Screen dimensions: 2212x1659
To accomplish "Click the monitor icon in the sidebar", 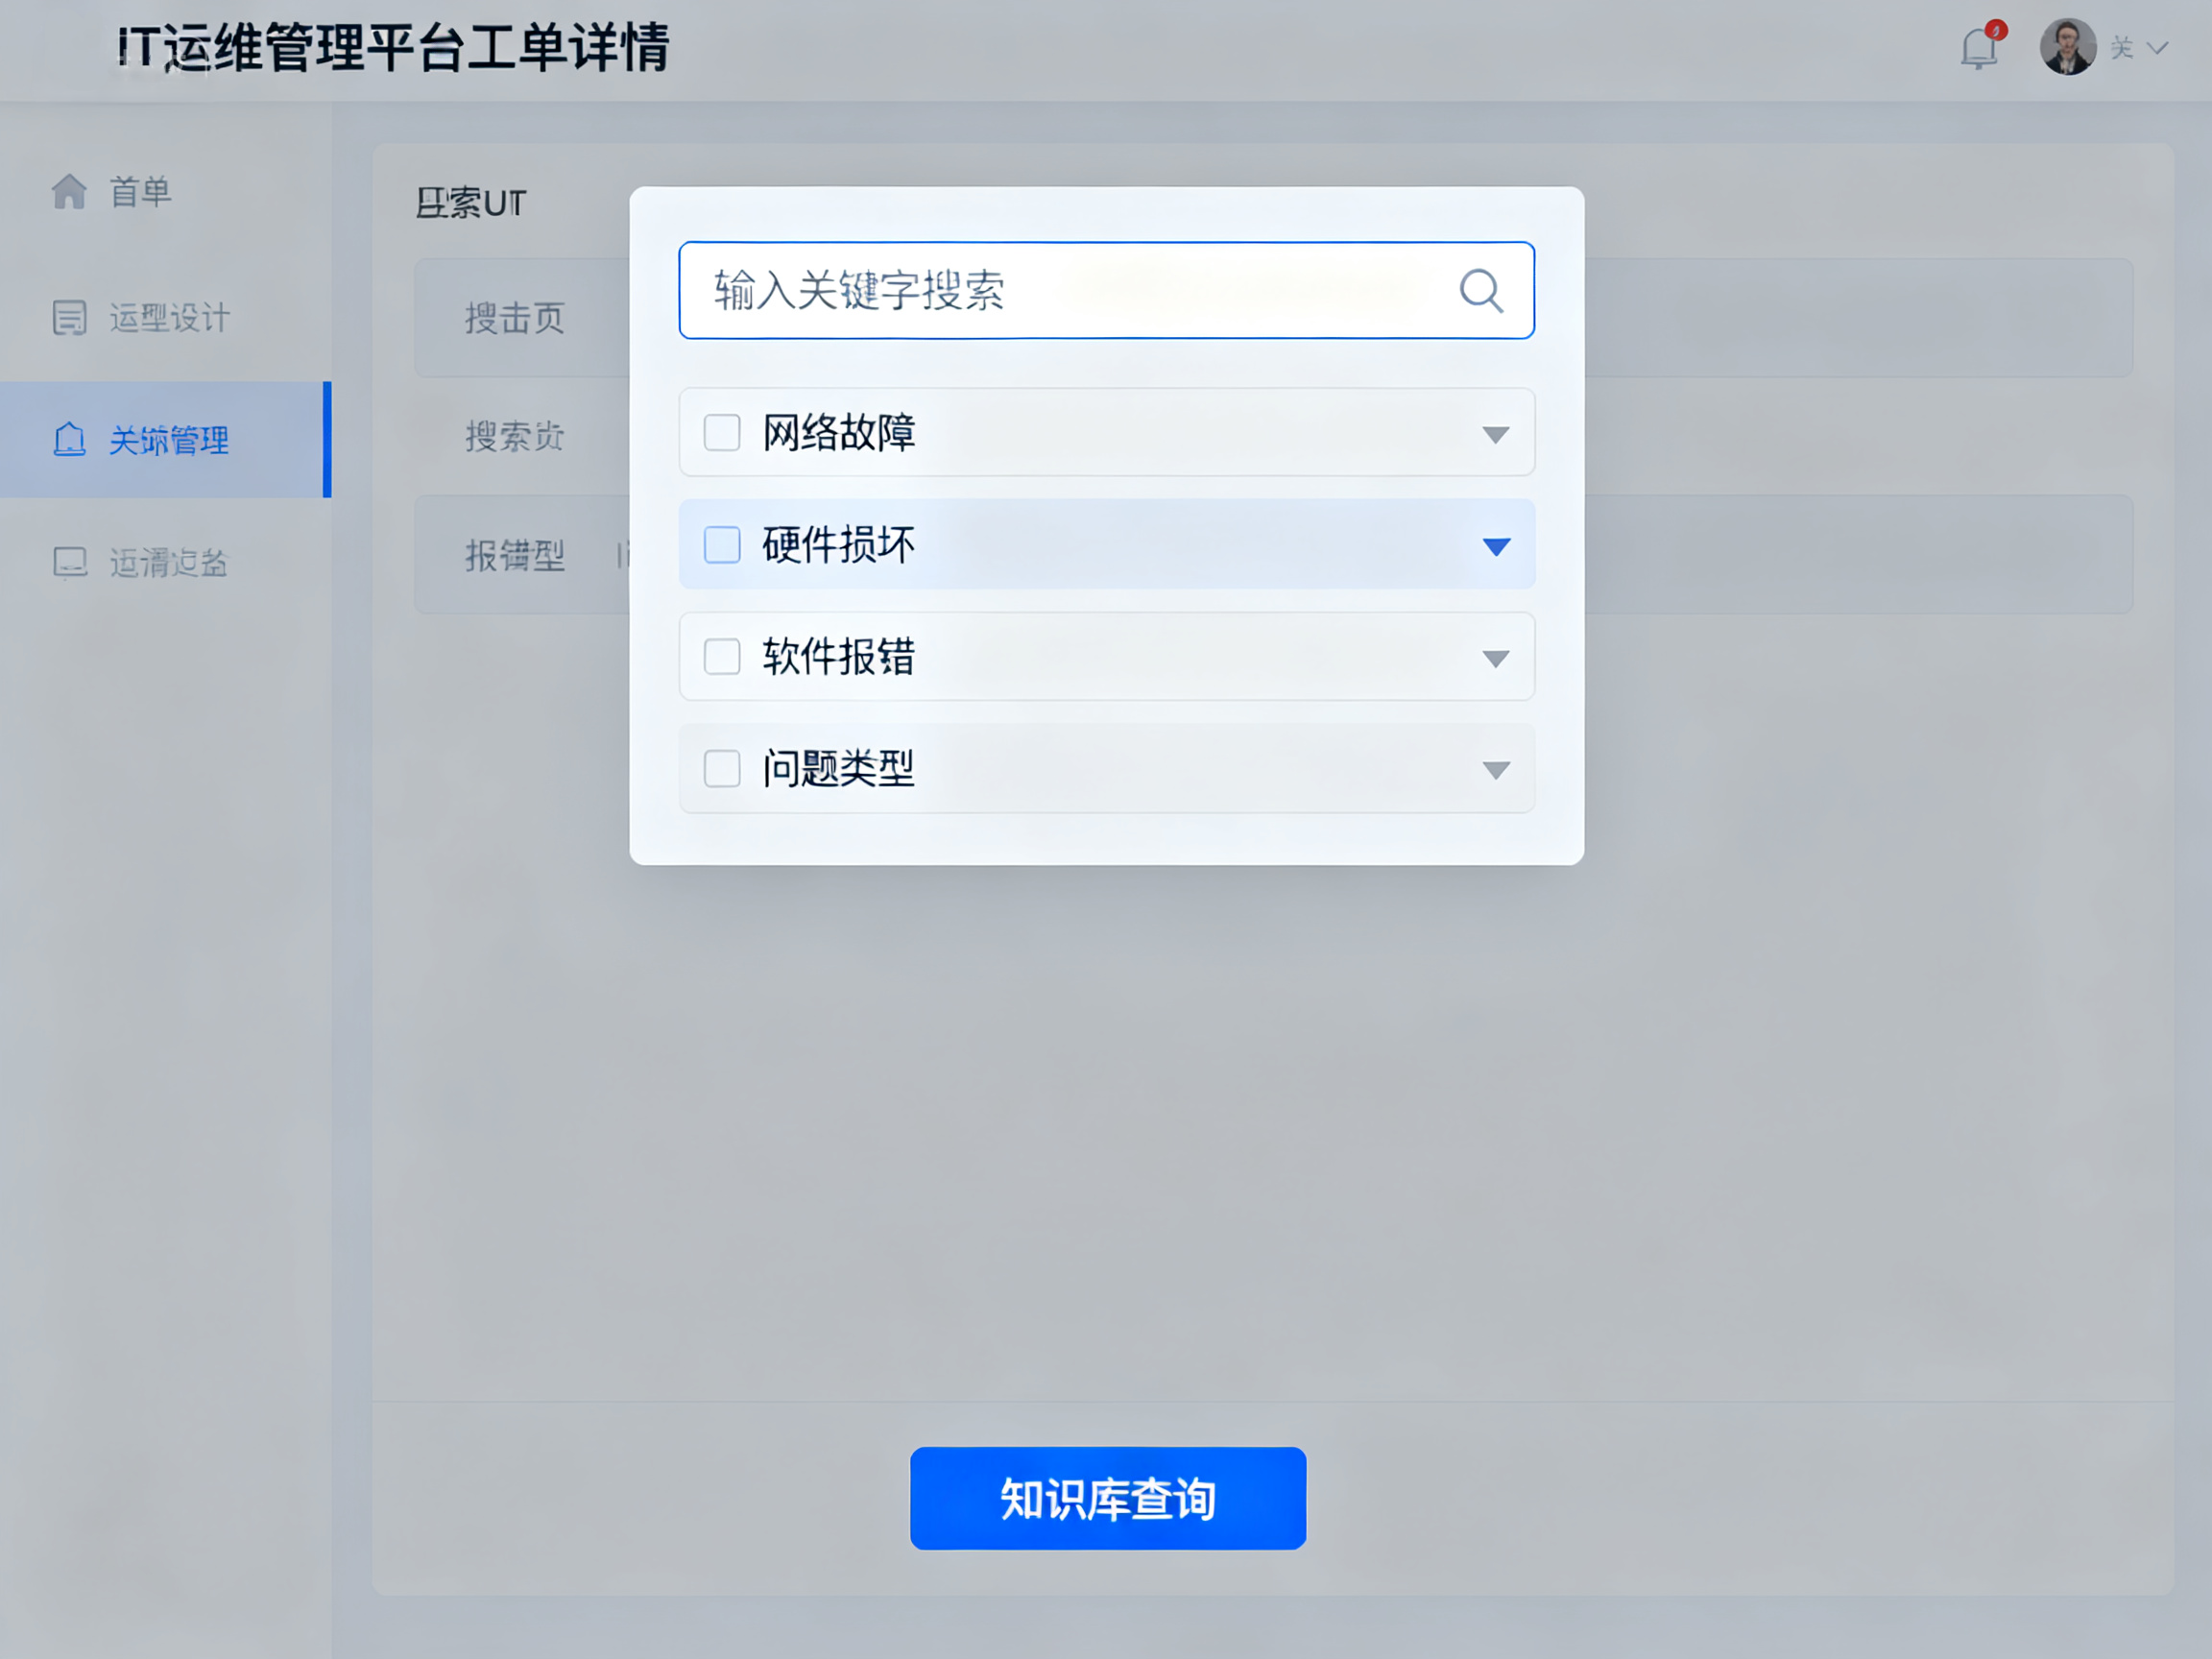I will pos(69,562).
